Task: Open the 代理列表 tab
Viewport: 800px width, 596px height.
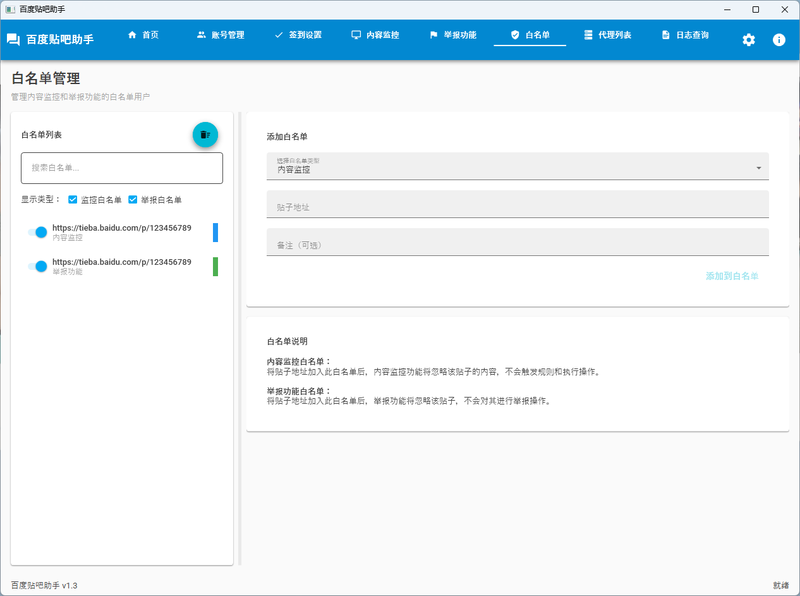Action: pyautogui.click(x=608, y=35)
